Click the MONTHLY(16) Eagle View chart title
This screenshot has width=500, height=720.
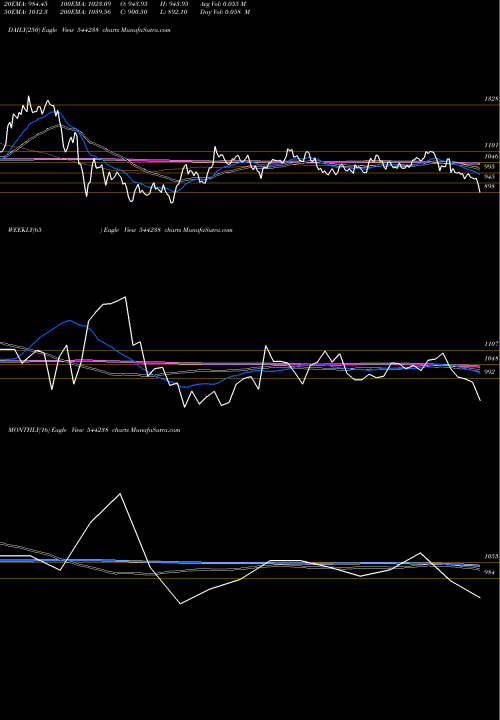(x=94, y=430)
